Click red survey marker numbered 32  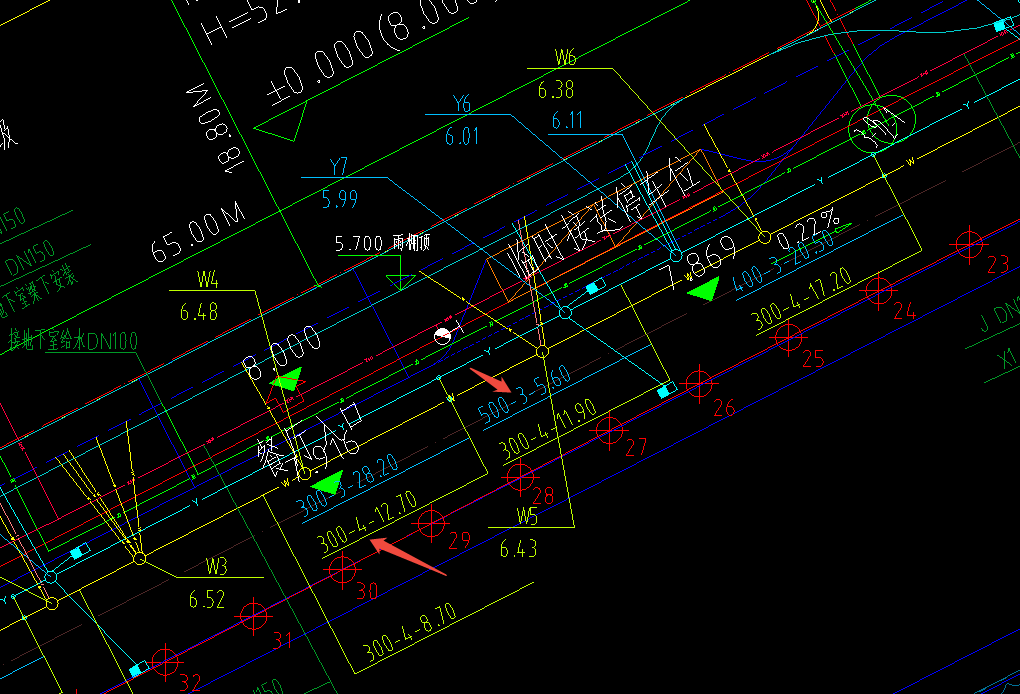pos(165,662)
